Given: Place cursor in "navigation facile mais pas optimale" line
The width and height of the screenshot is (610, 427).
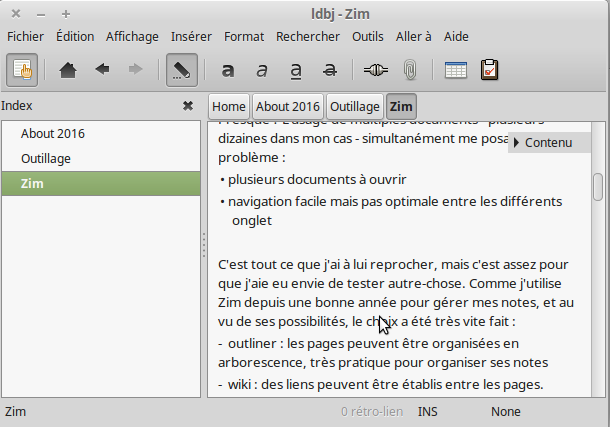Looking at the screenshot, I should [395, 201].
